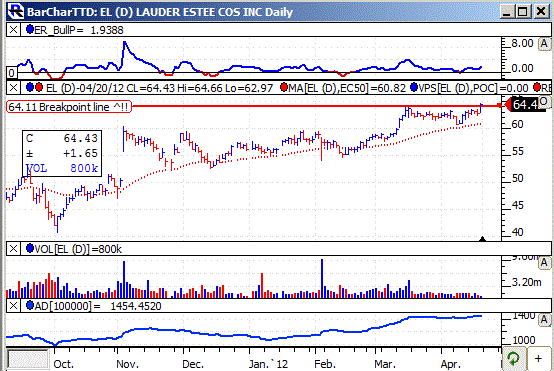The image size is (554, 371).
Task: Click the VOL[EL (D)]=800k label
Action: click(x=78, y=249)
